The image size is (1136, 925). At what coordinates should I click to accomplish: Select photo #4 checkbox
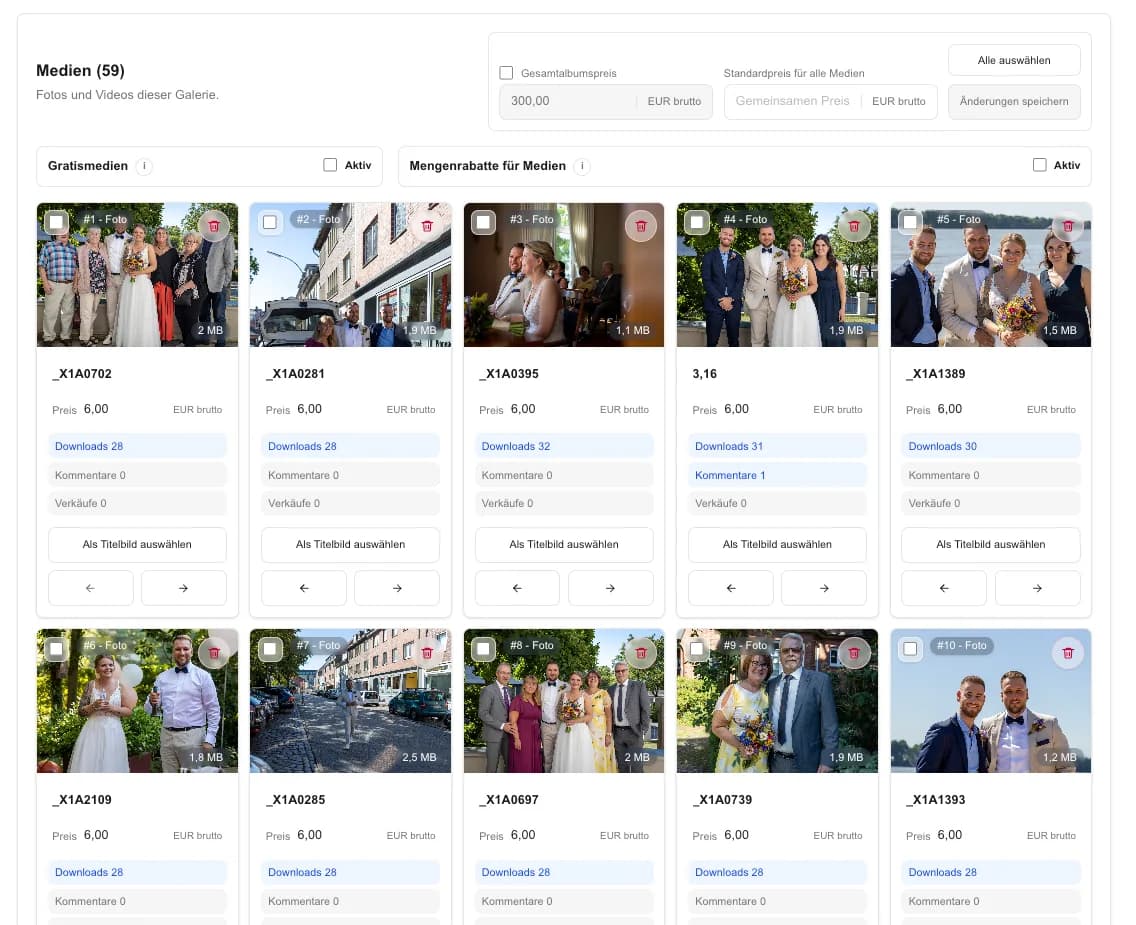(x=697, y=222)
